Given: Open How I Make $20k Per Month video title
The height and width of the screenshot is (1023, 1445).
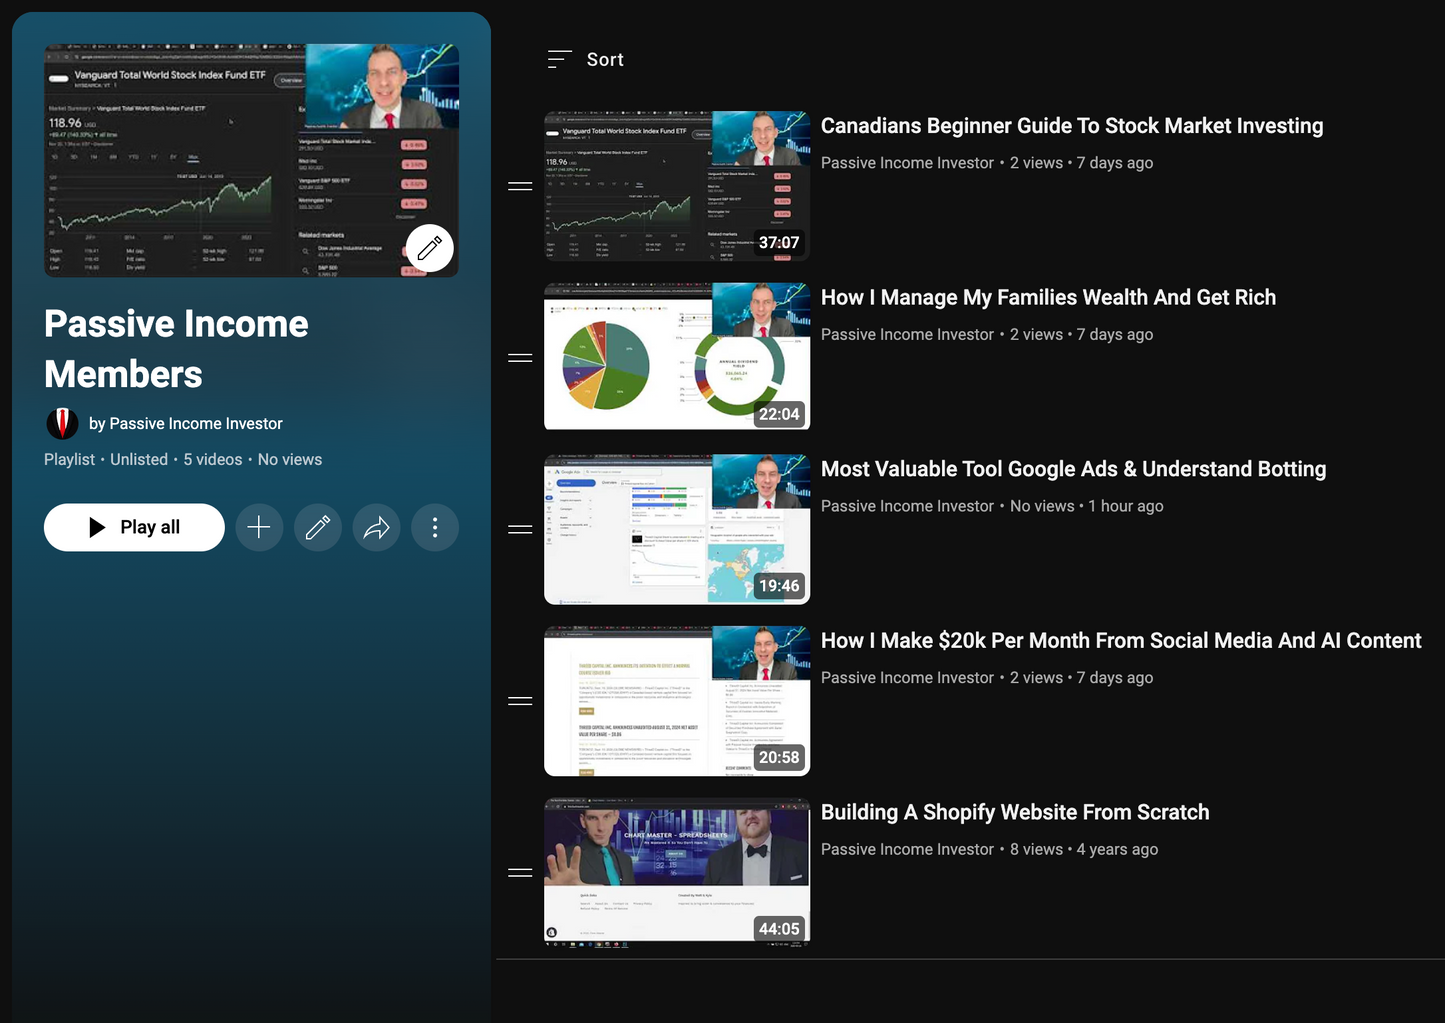Looking at the screenshot, I should click(1121, 641).
